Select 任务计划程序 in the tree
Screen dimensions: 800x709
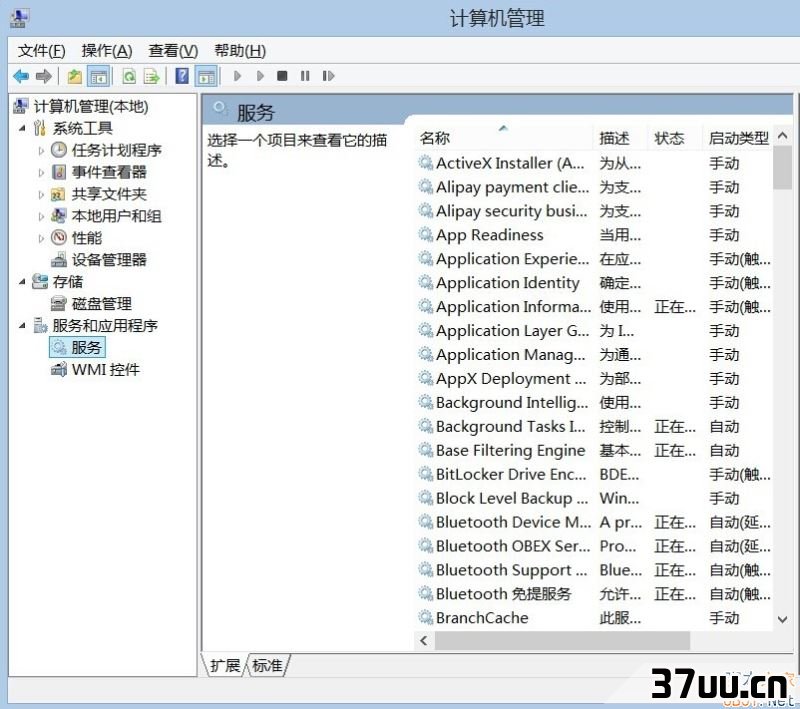point(116,150)
